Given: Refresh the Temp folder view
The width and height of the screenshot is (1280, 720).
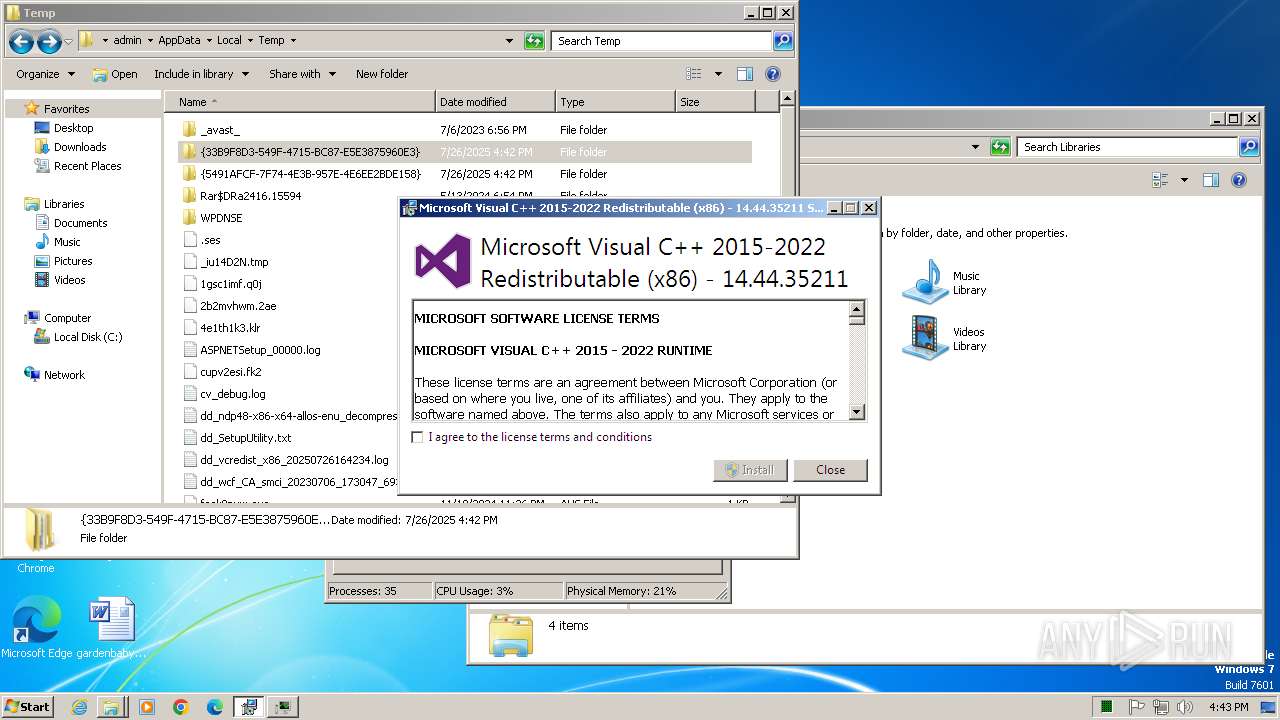Looking at the screenshot, I should (535, 41).
